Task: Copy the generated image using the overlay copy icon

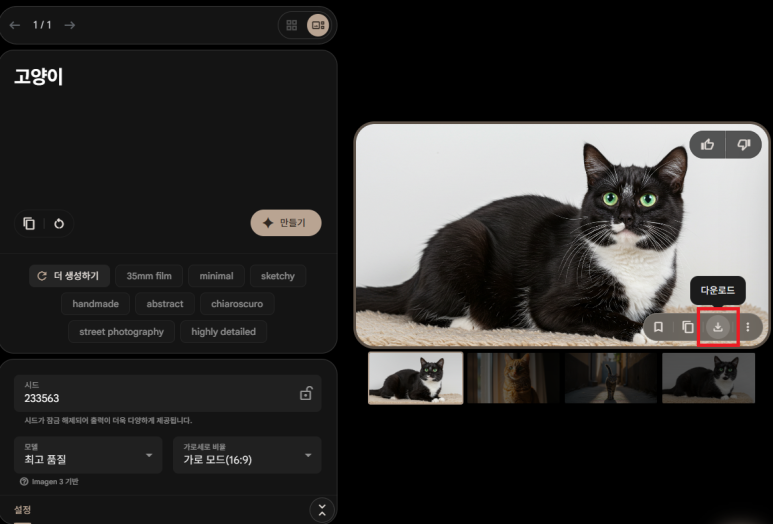Action: 688,327
